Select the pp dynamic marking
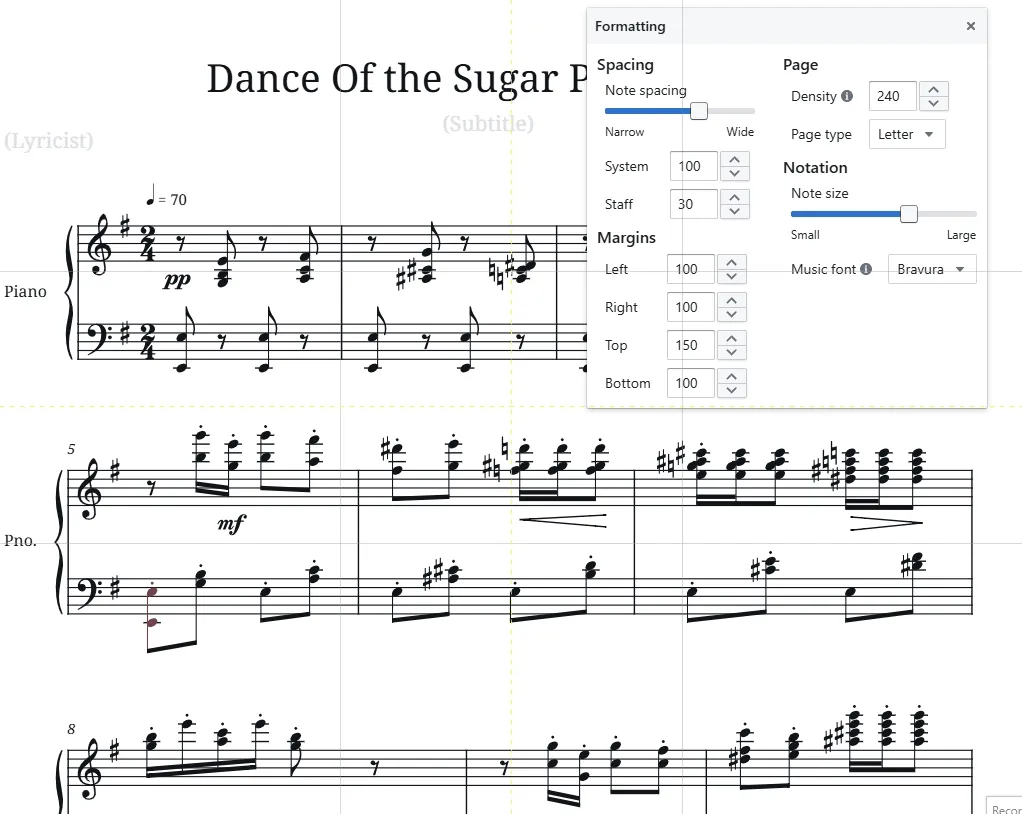1022x814 pixels. tap(176, 281)
